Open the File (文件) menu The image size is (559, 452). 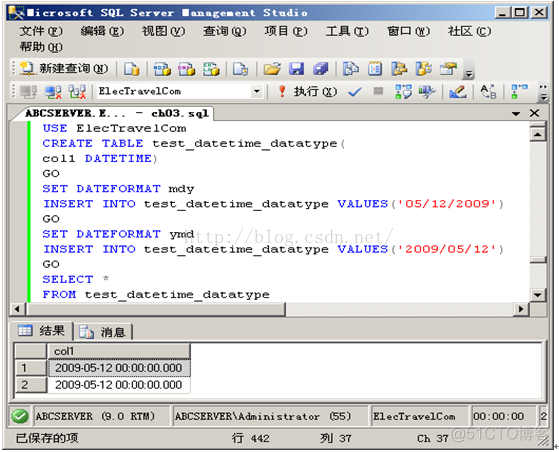tap(41, 31)
